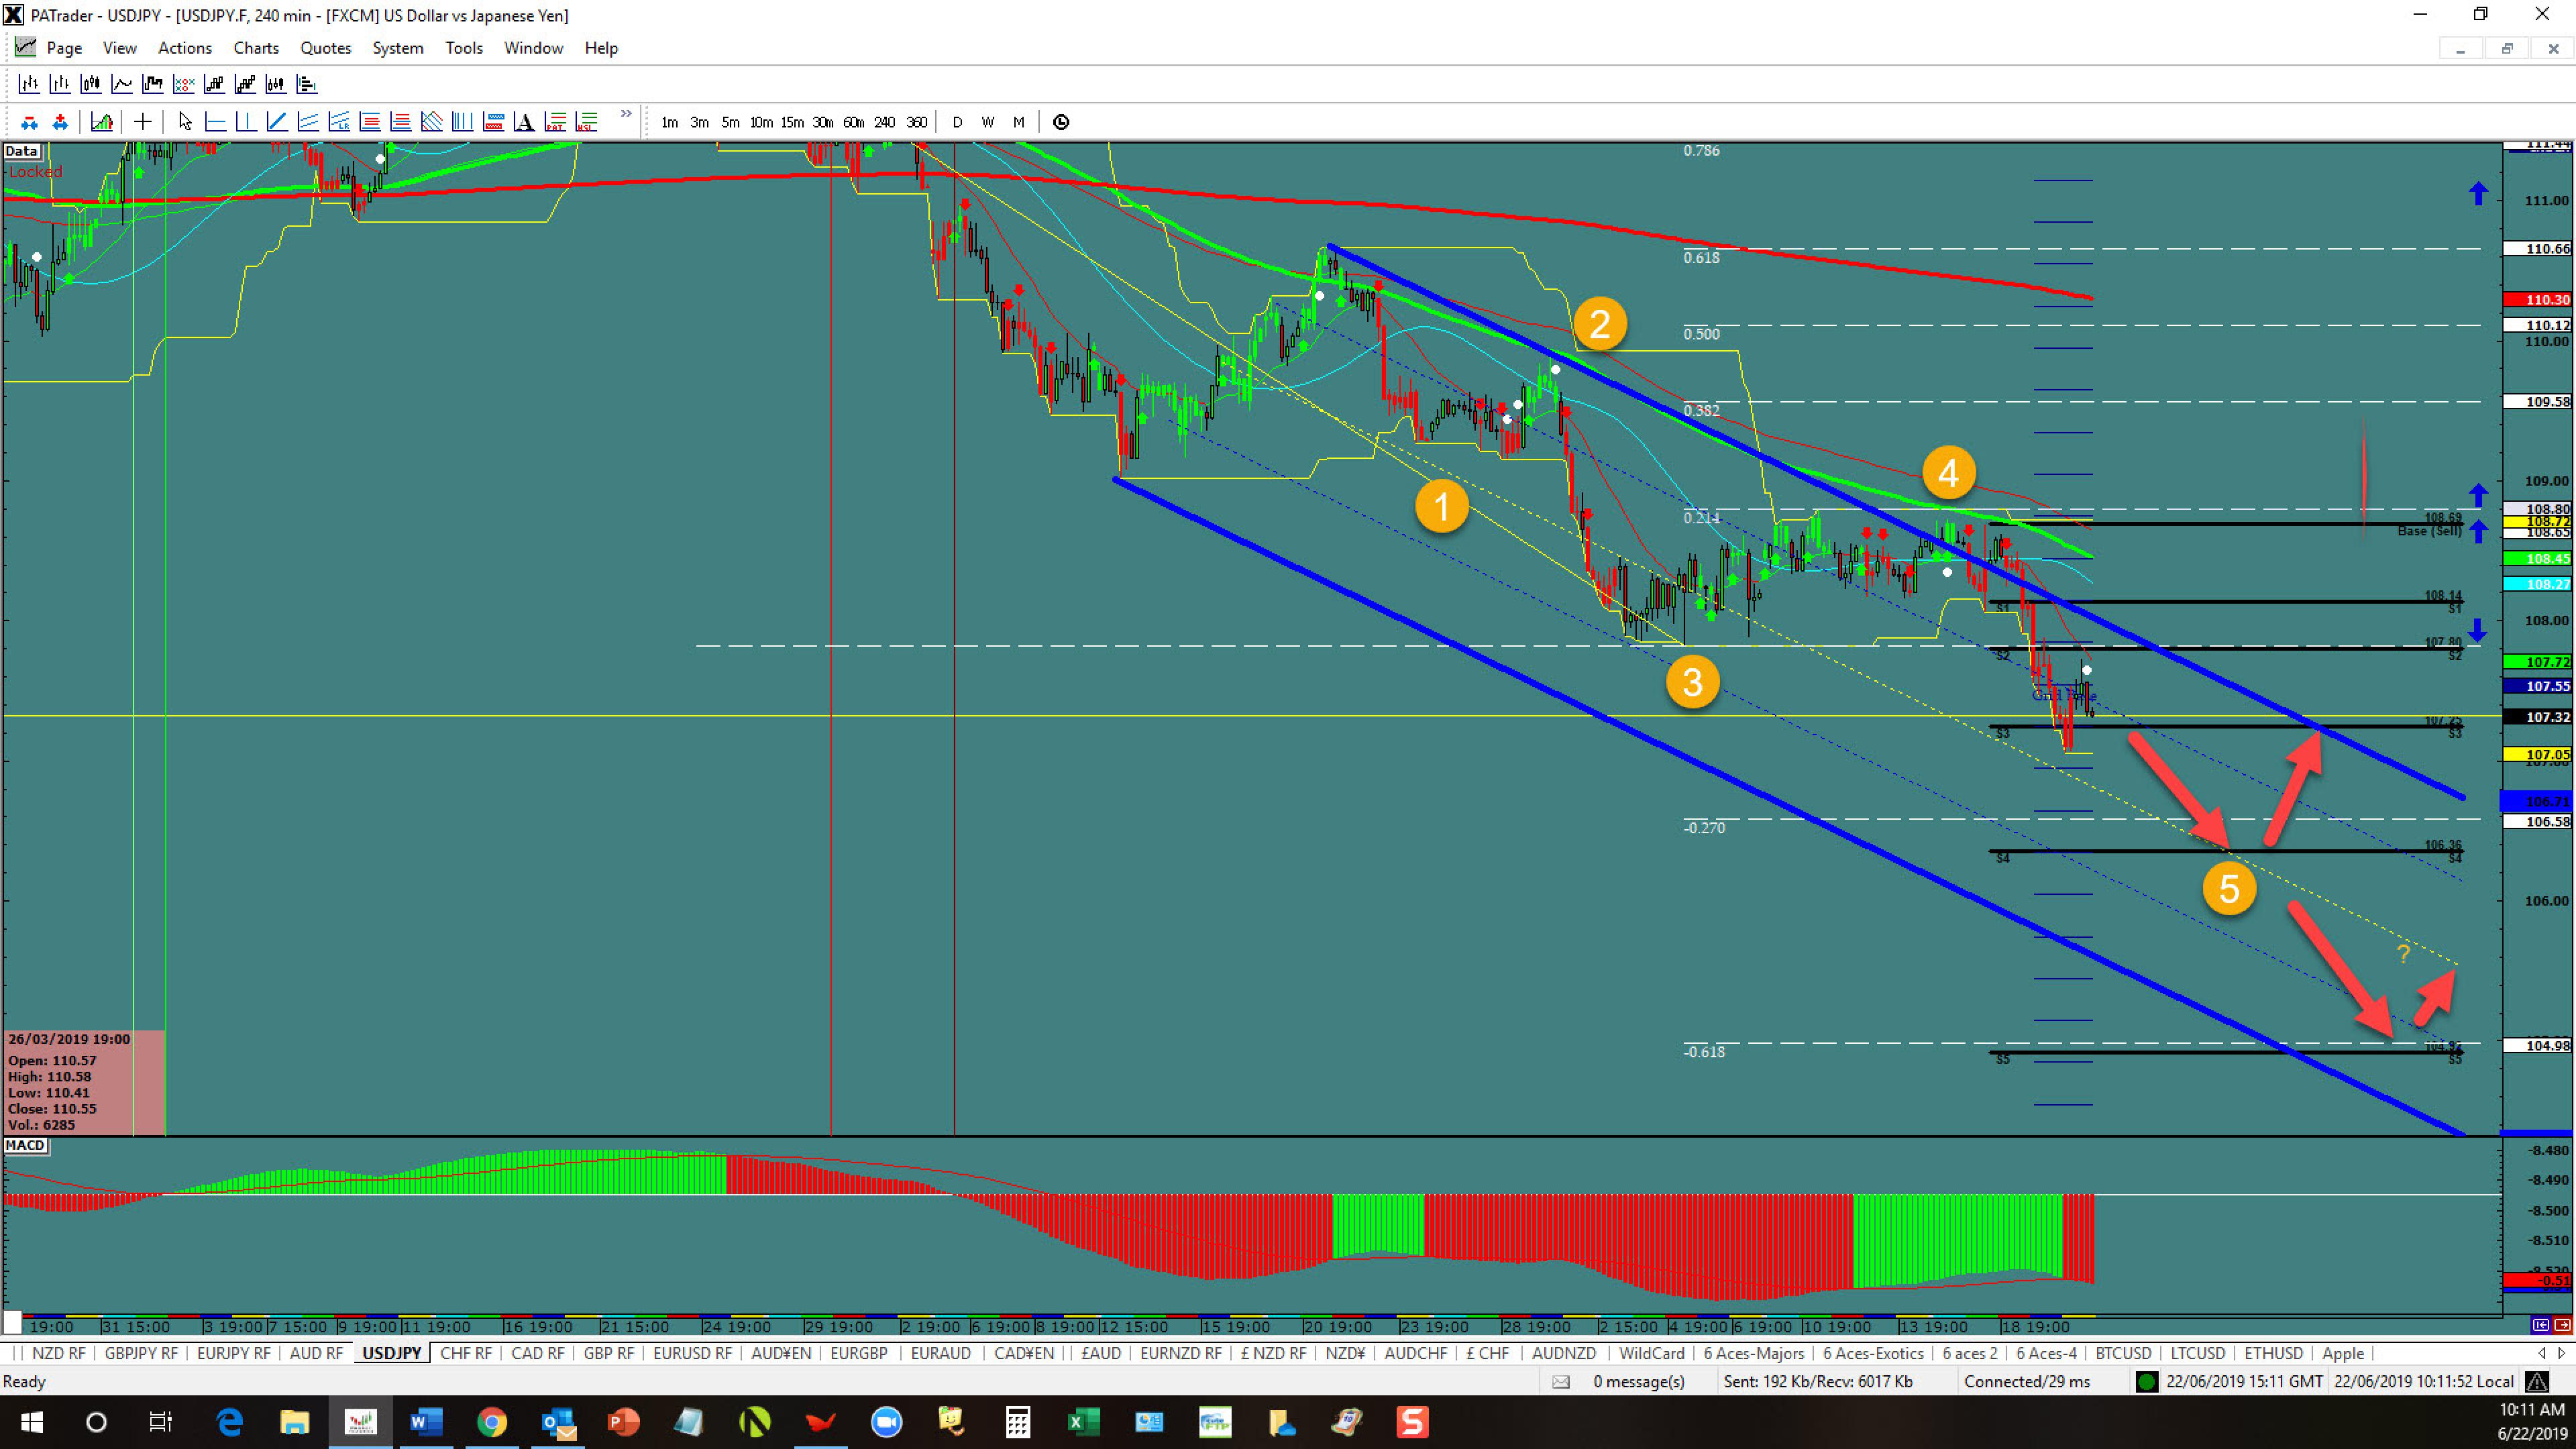Pick the diagonal trend line tool
The width and height of the screenshot is (2576, 1449).
[x=277, y=122]
